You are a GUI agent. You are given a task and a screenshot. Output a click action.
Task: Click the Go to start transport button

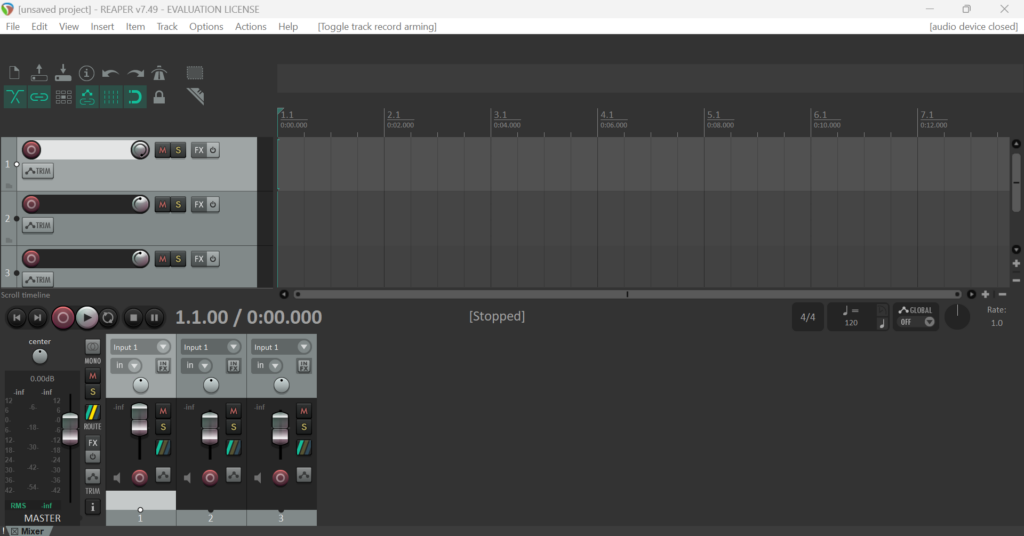16,317
